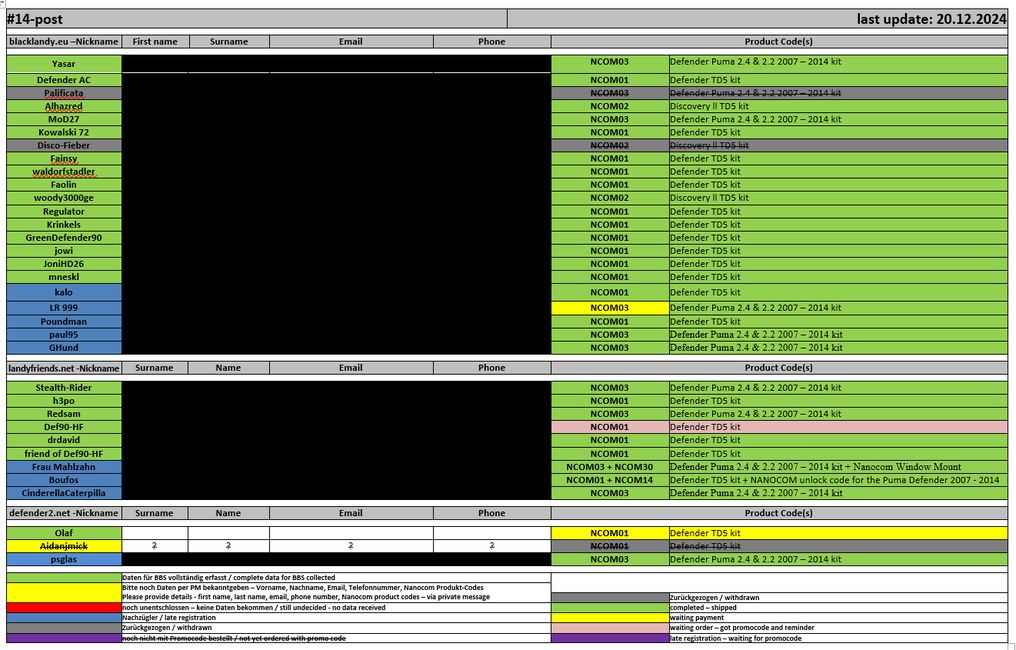Click Discovery II TD5 kit in Alhazred row
The image size is (1016, 650).
tap(838, 106)
